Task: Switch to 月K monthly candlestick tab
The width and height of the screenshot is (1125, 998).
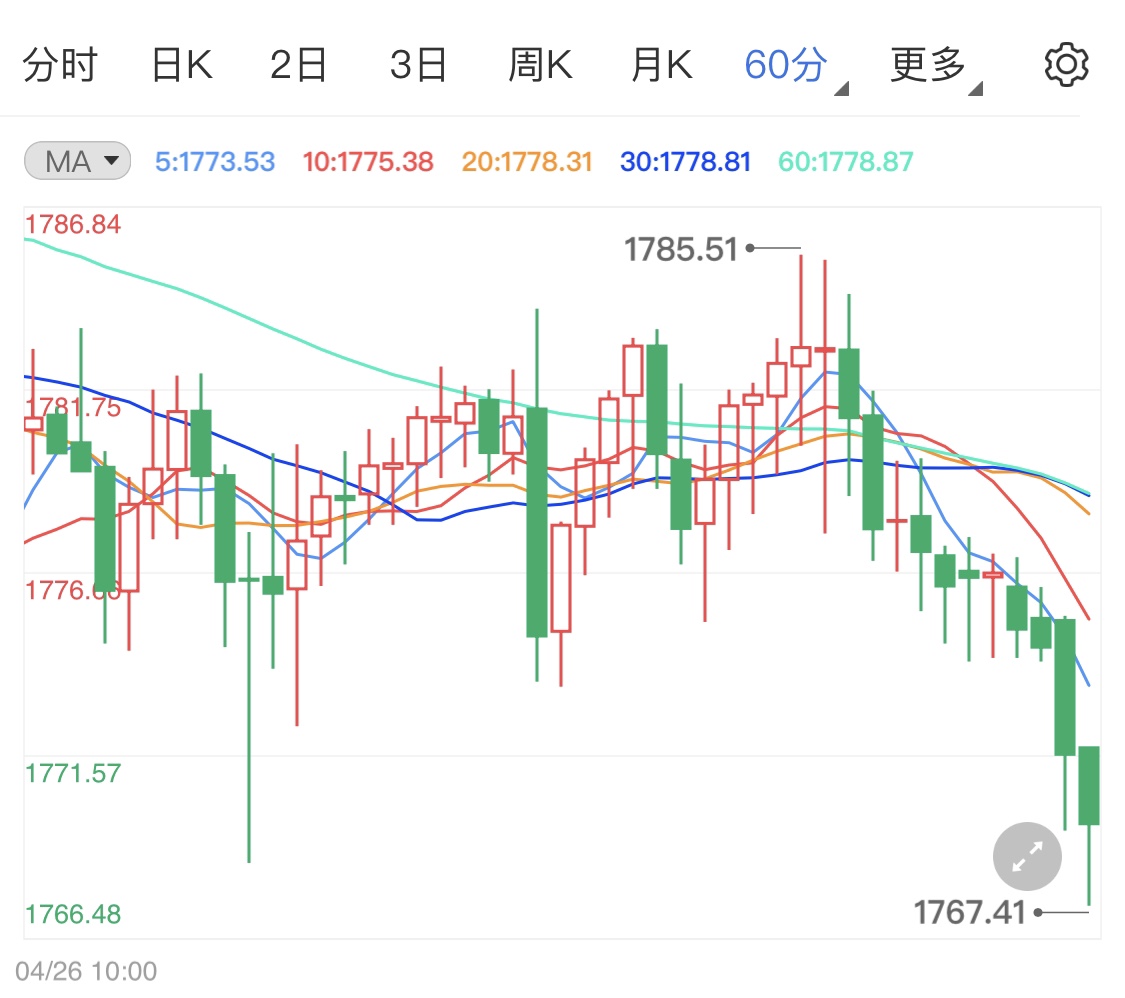Action: click(x=662, y=65)
